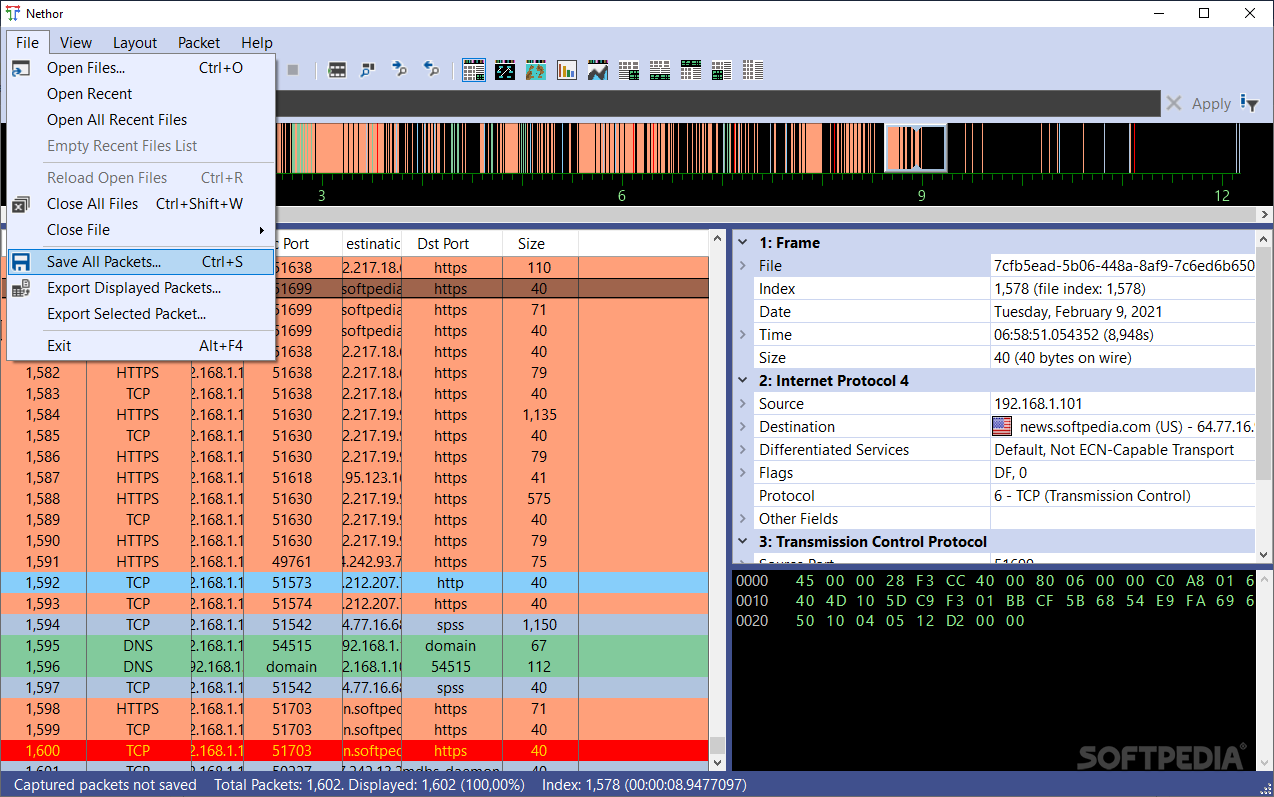Click the go-to-packet toolbar icon
Screen dimensions: 1274x797
click(x=337, y=70)
